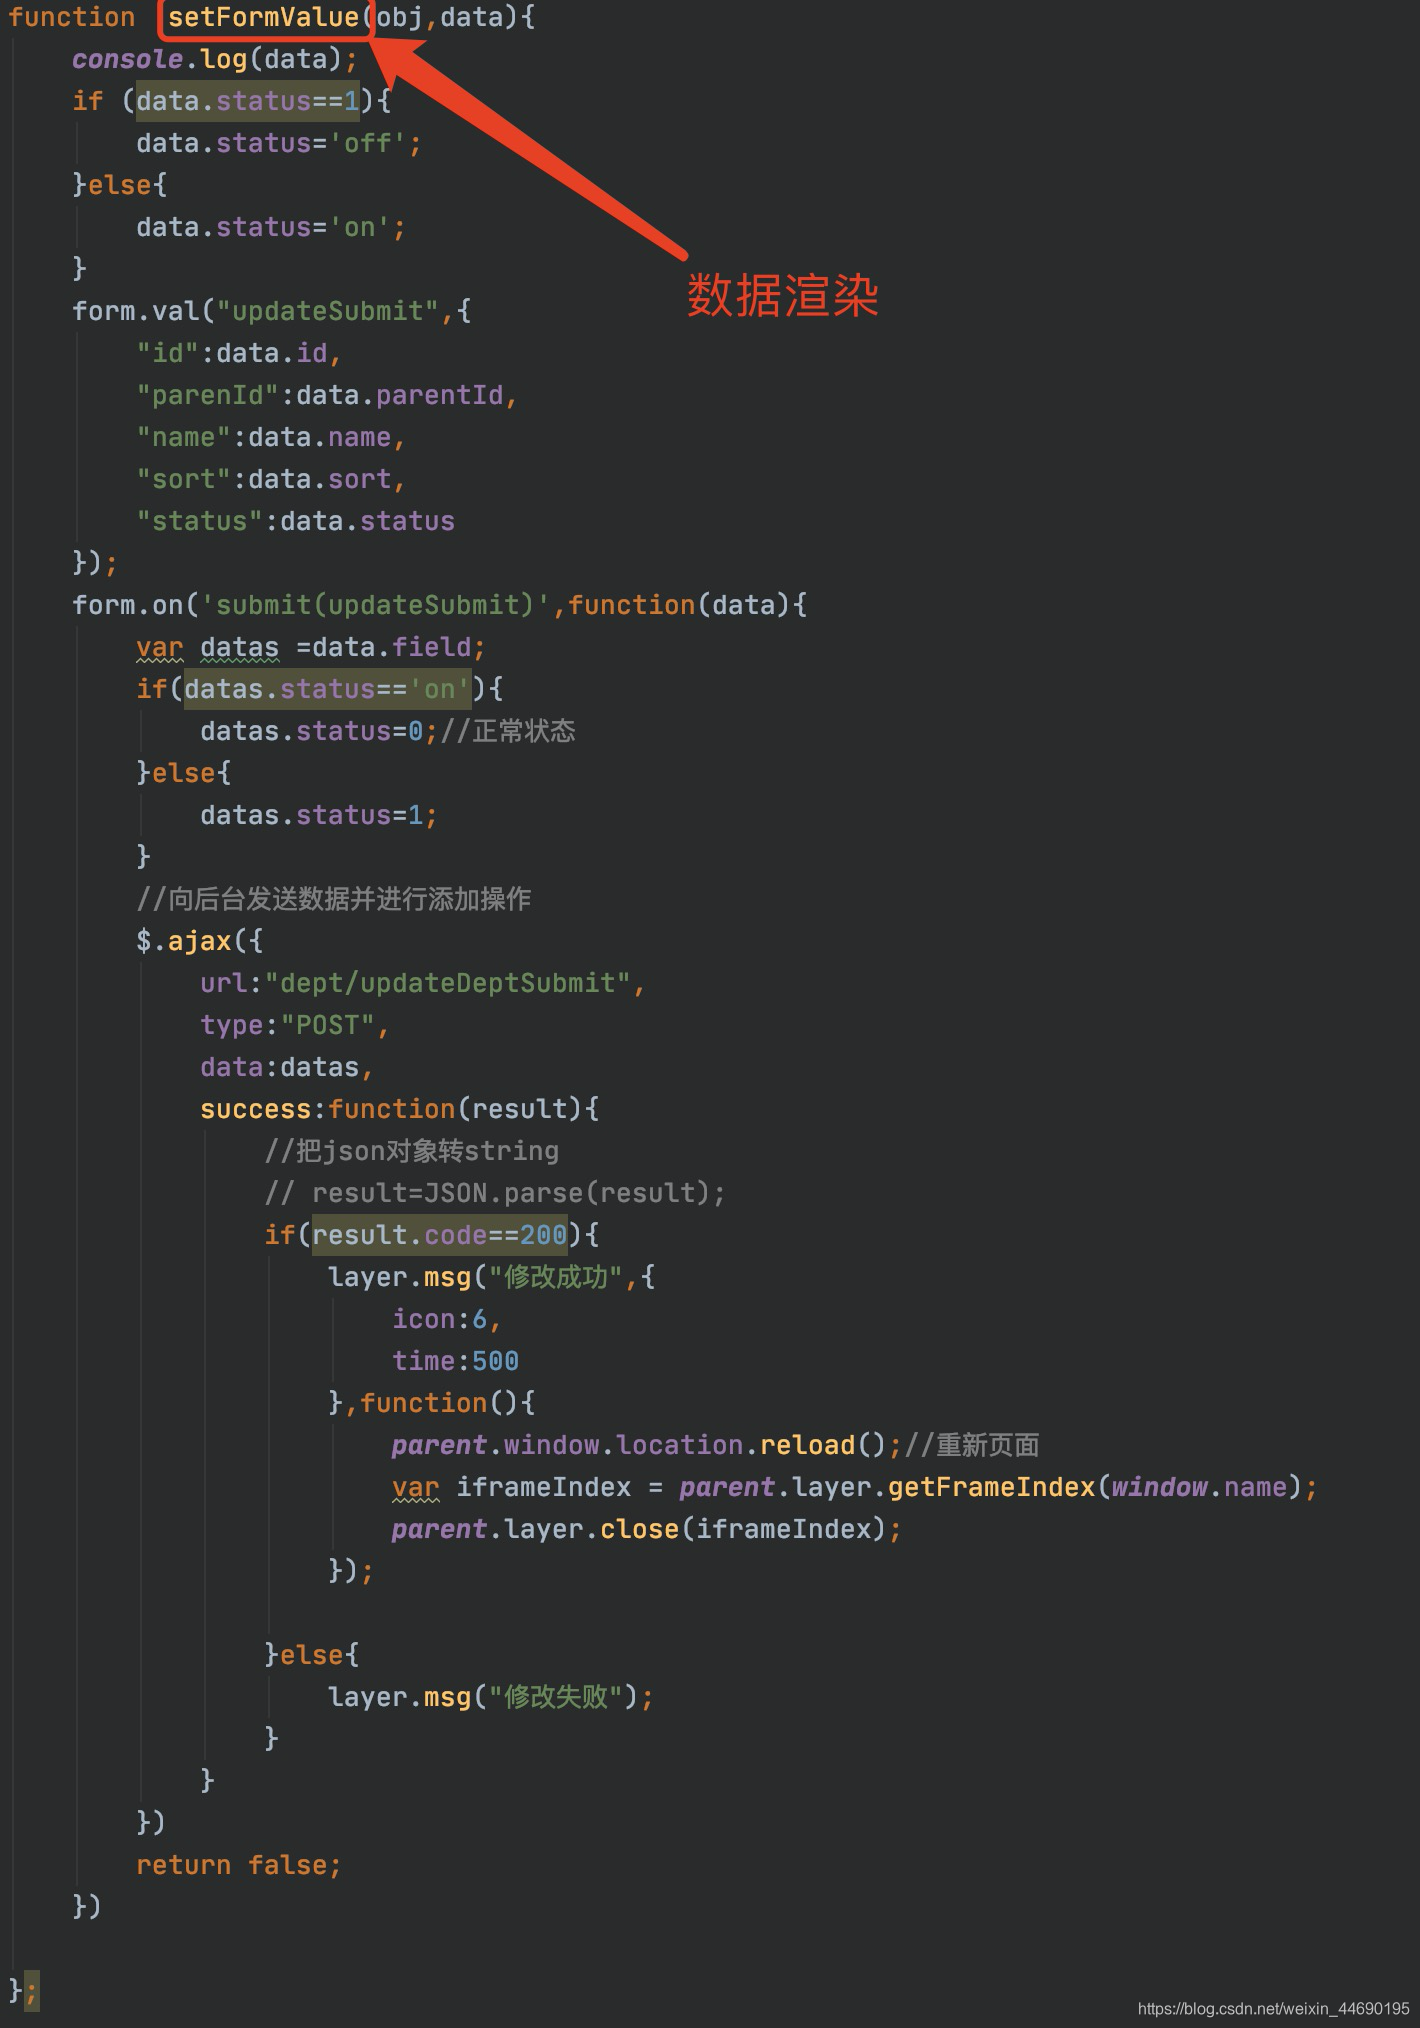Click the var iframeIndex declaration line
The width and height of the screenshot is (1420, 2028).
(x=855, y=1487)
